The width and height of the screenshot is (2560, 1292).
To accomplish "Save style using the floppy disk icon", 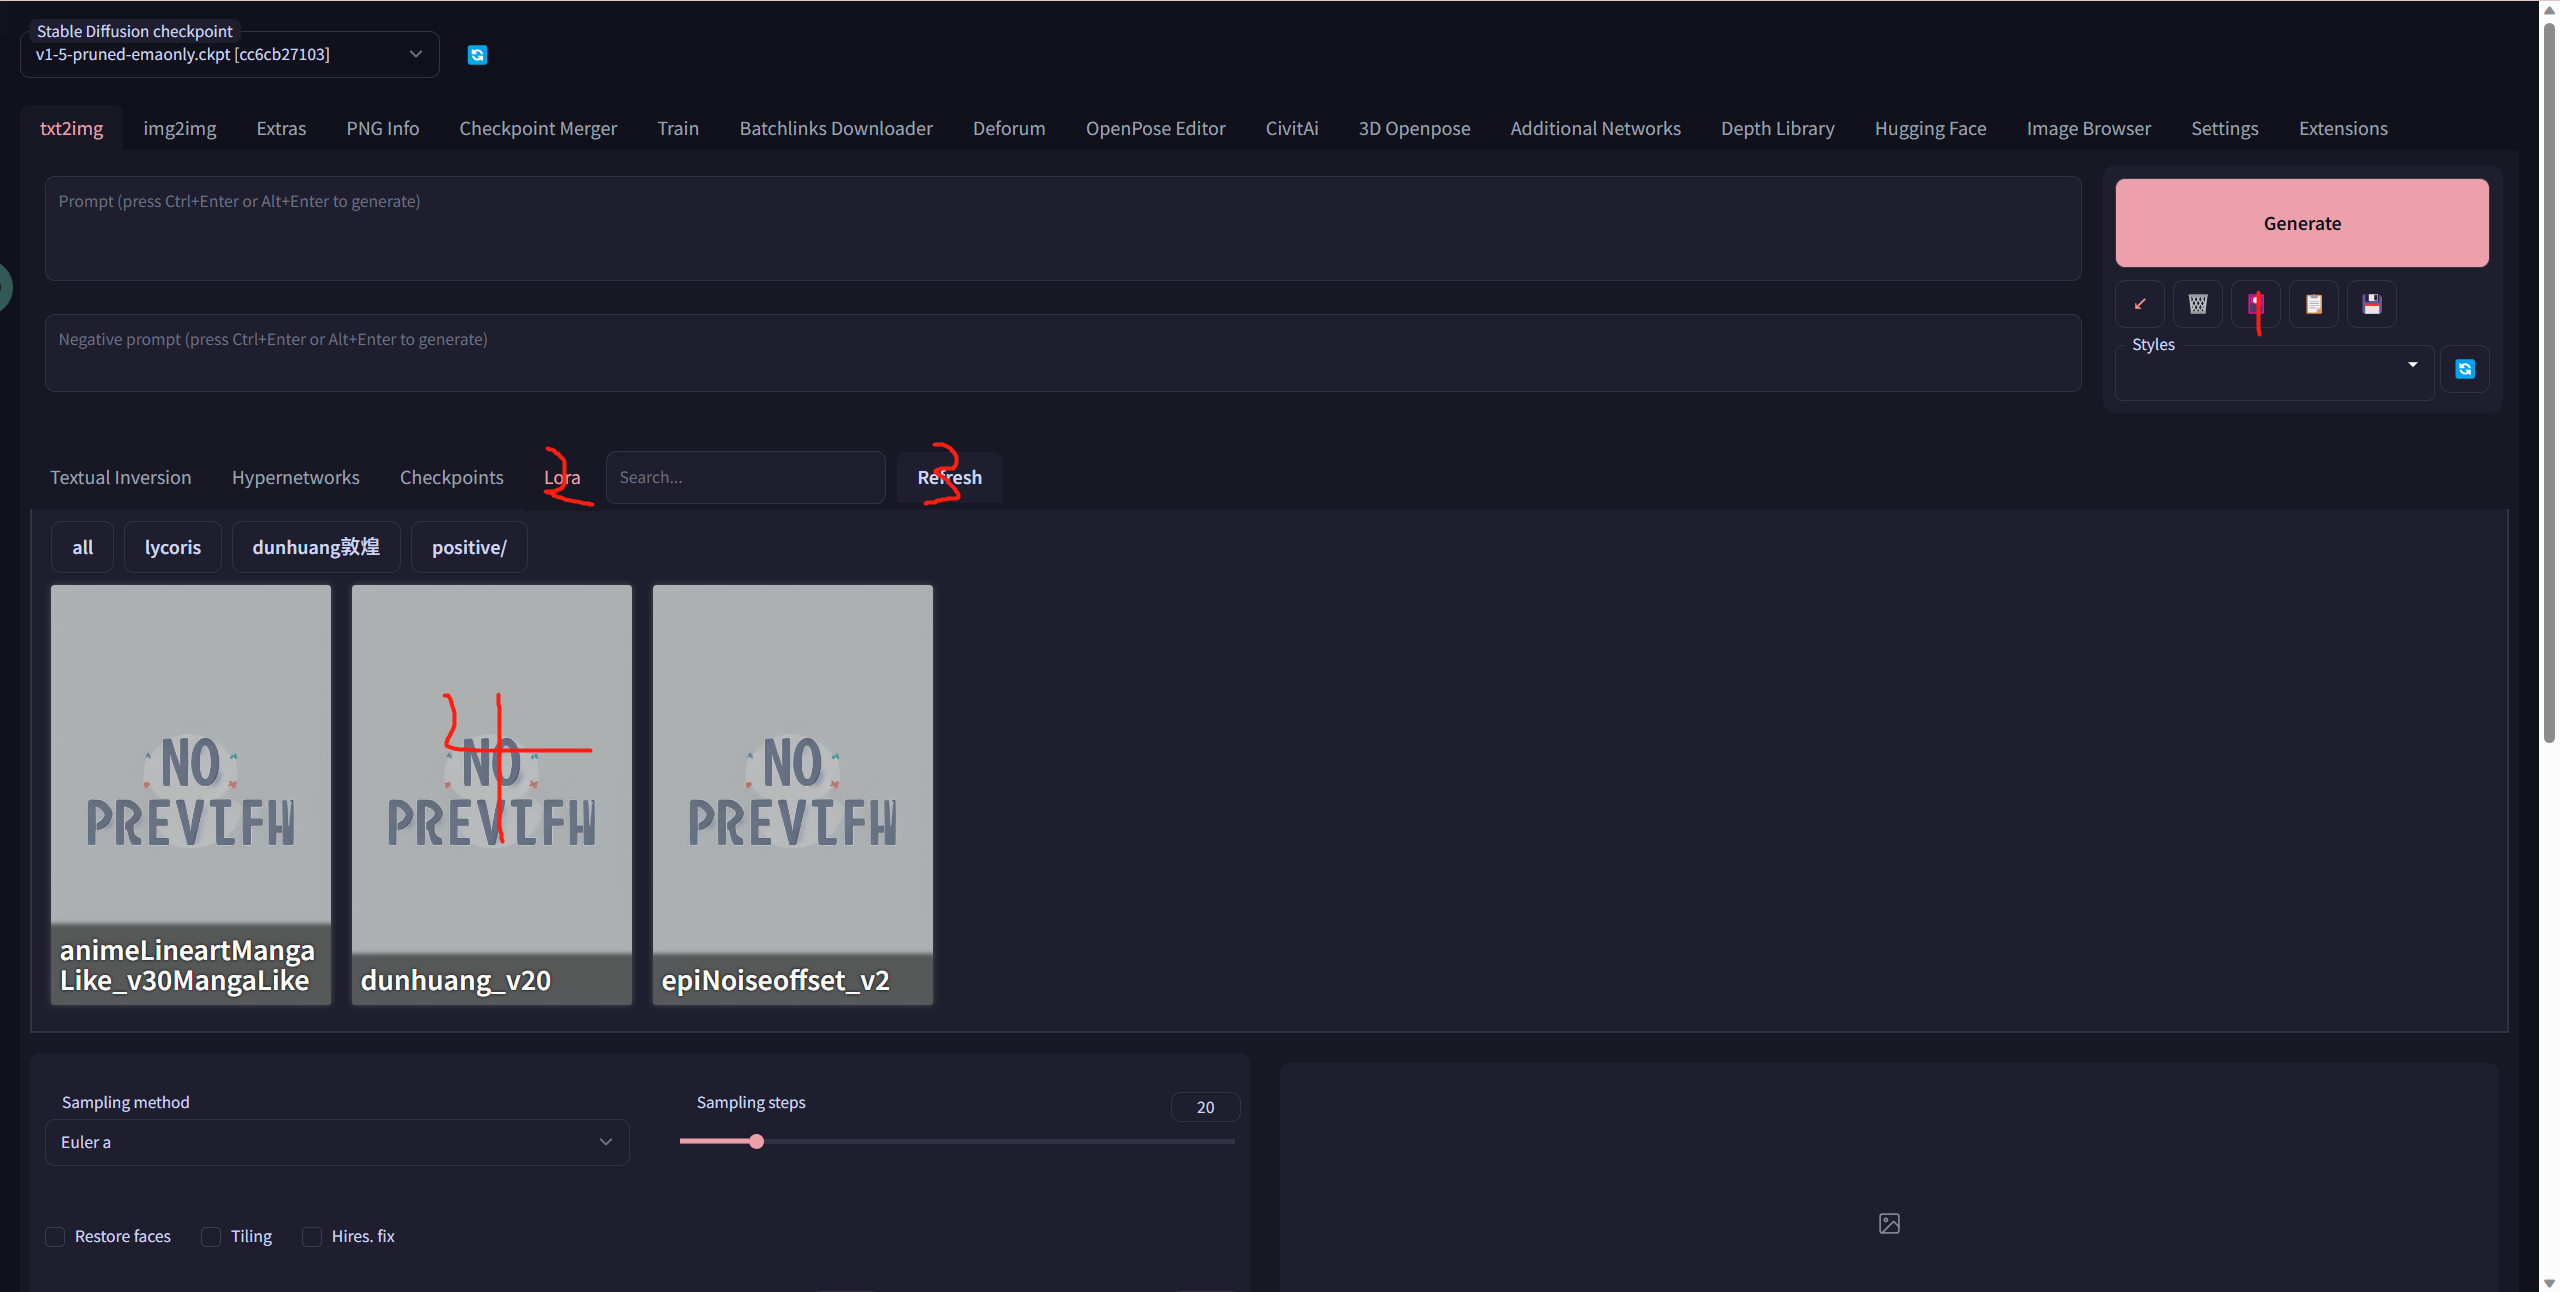I will tap(2372, 304).
